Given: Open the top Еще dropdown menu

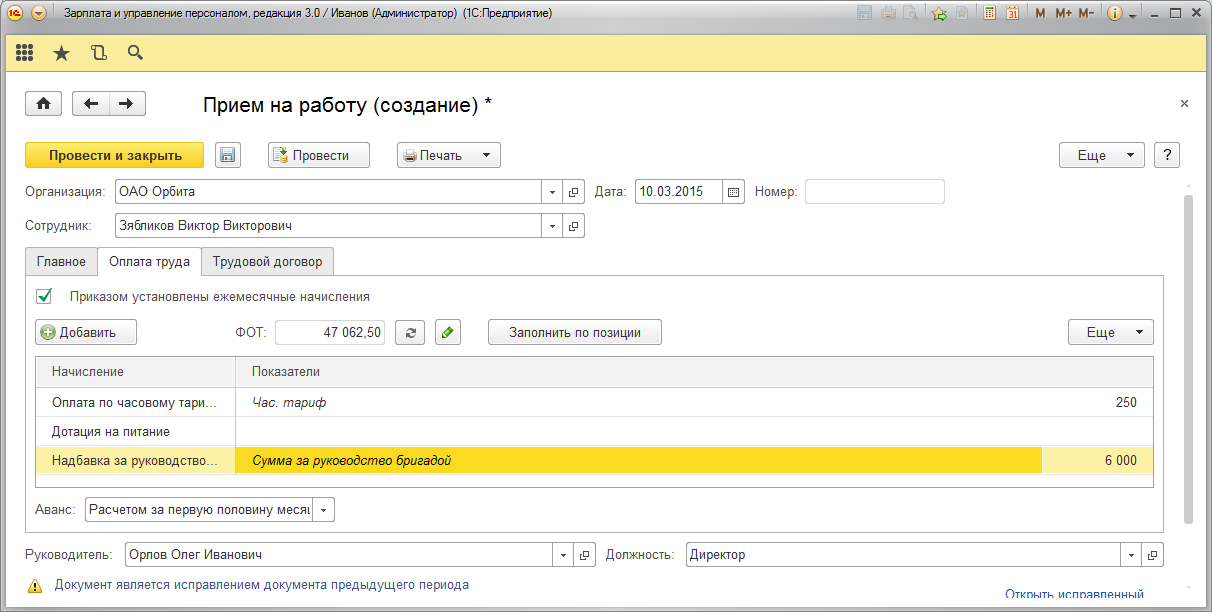Looking at the screenshot, I should (x=1102, y=155).
